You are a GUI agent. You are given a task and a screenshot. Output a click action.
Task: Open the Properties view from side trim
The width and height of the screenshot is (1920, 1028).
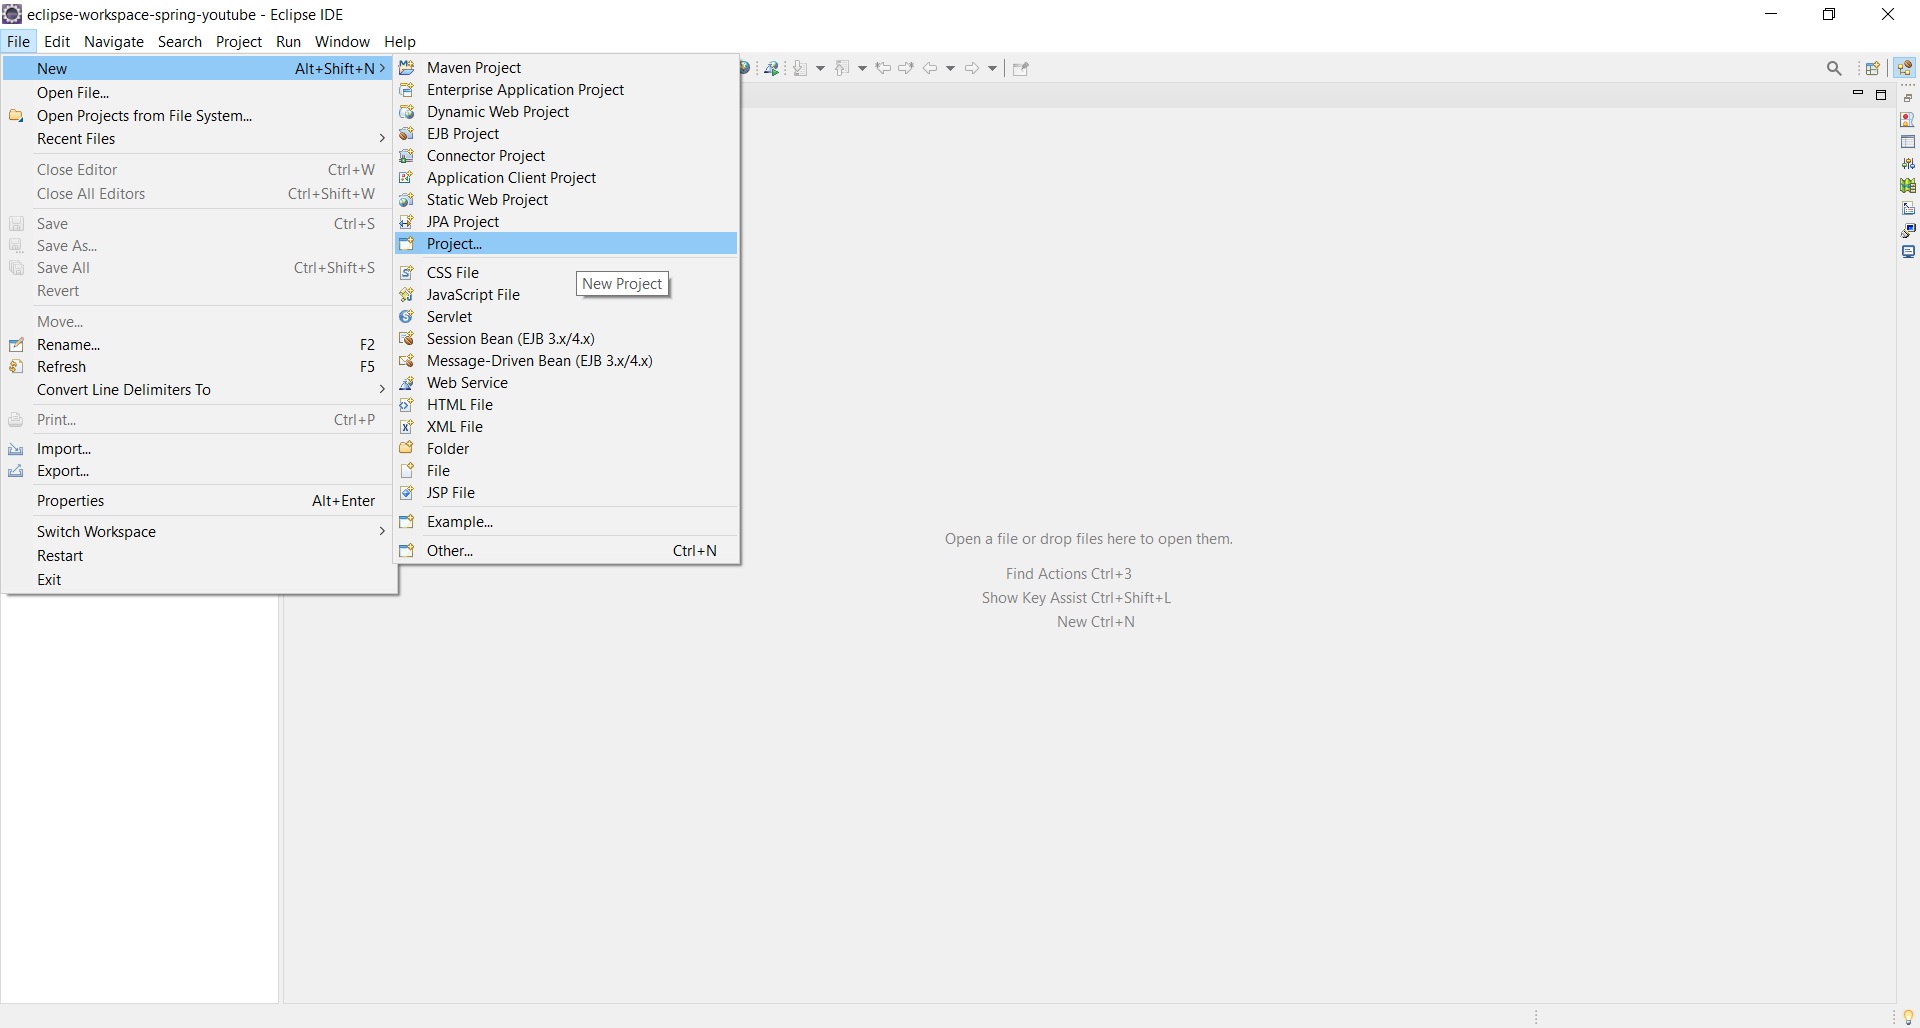tap(1908, 141)
